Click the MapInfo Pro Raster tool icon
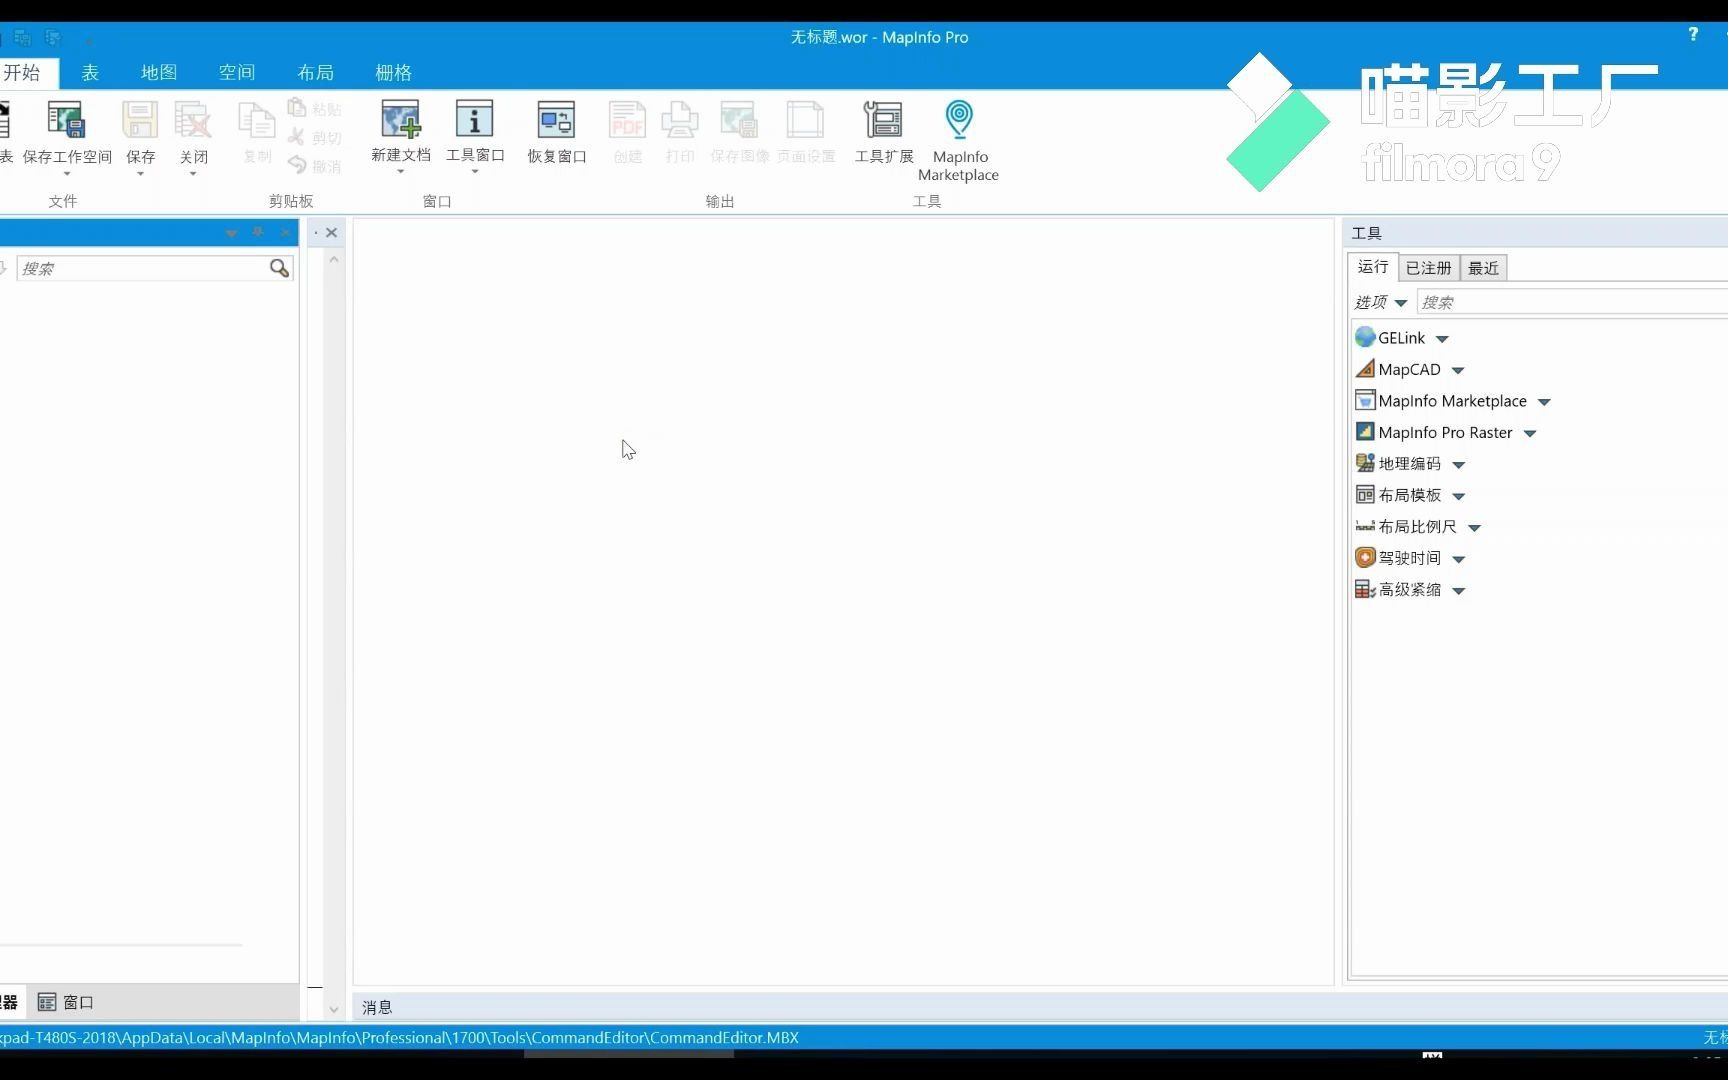The image size is (1728, 1080). click(x=1365, y=432)
